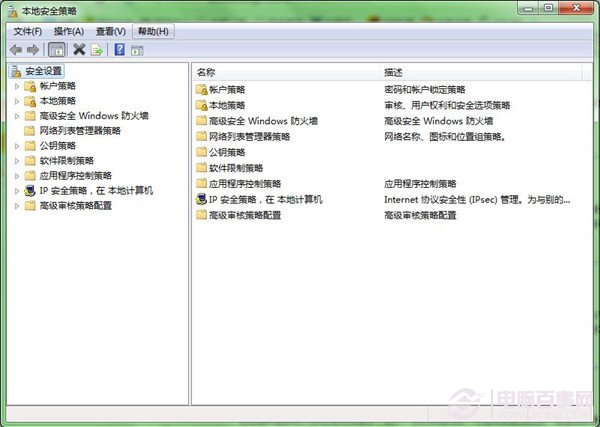600x427 pixels.
Task: Expand 高级安全 Windows 防火墙 tree arrow
Action: [x=17, y=116]
